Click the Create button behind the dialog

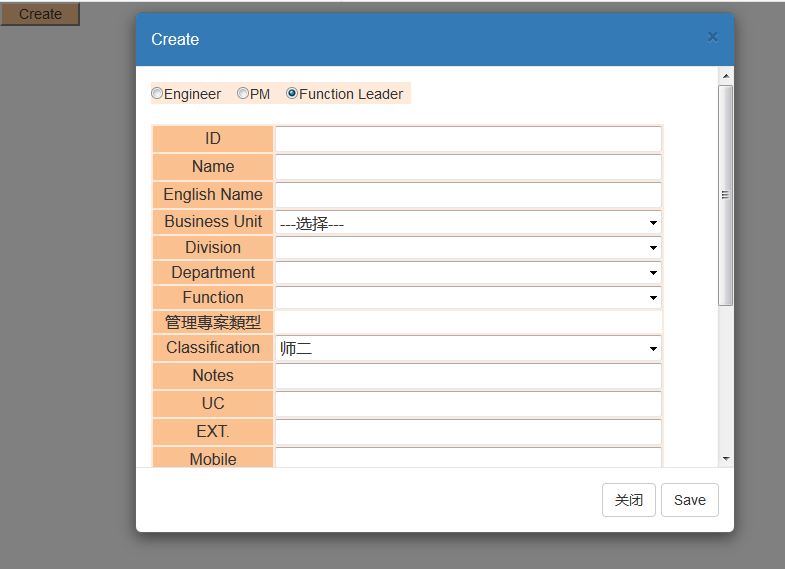click(40, 14)
